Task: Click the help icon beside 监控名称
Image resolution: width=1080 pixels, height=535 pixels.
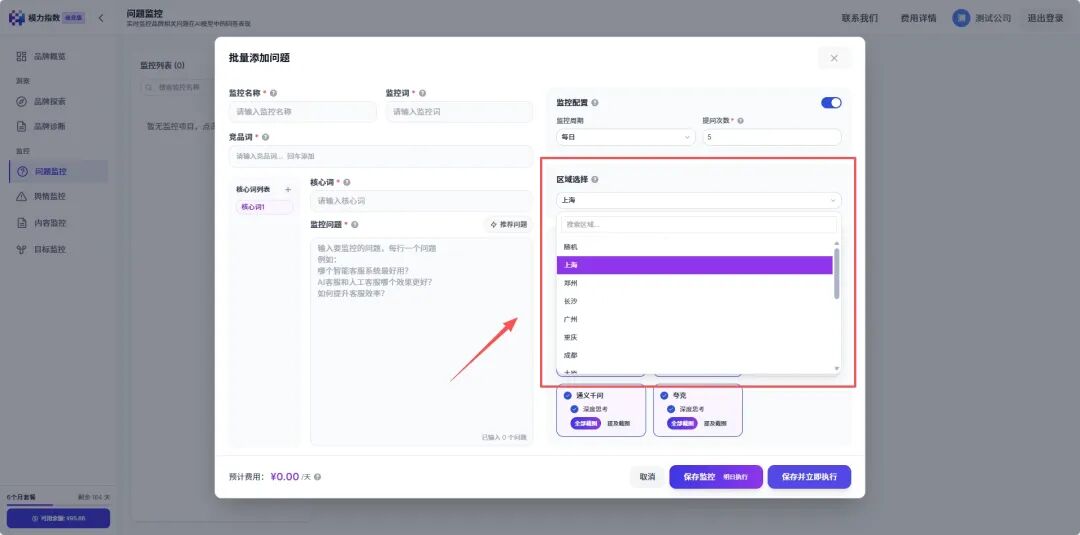Action: [x=273, y=93]
